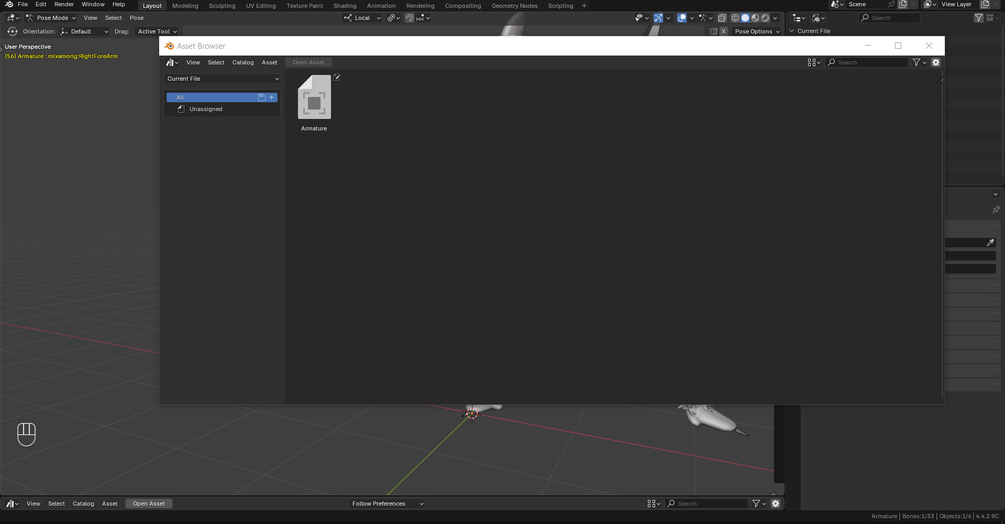Open snapping options dropdown

tap(423, 18)
